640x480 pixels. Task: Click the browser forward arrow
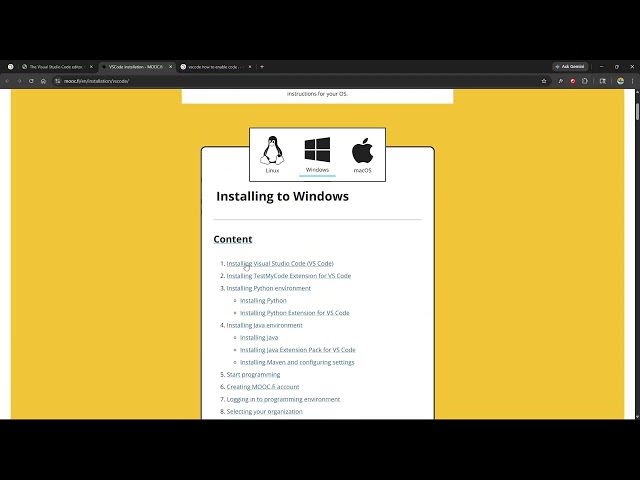(x=19, y=81)
